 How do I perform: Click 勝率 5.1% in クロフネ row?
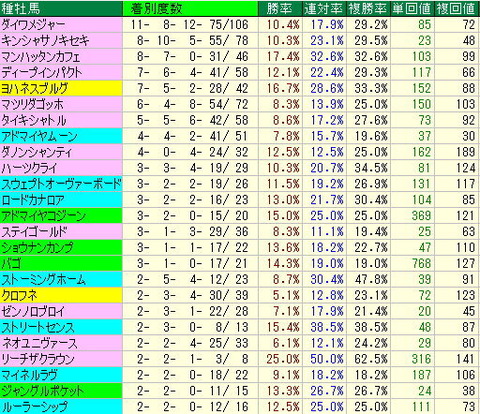tap(286, 296)
